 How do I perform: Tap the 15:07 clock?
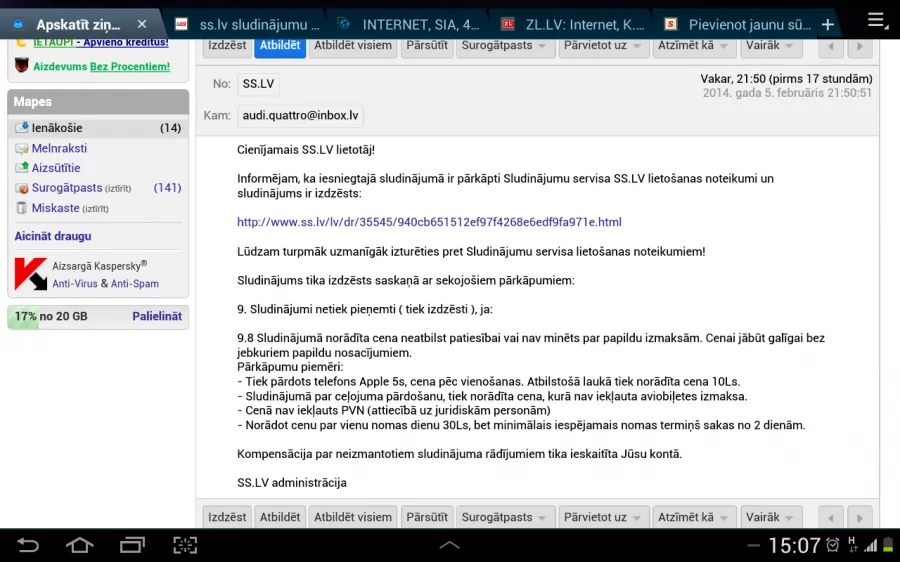pos(794,545)
